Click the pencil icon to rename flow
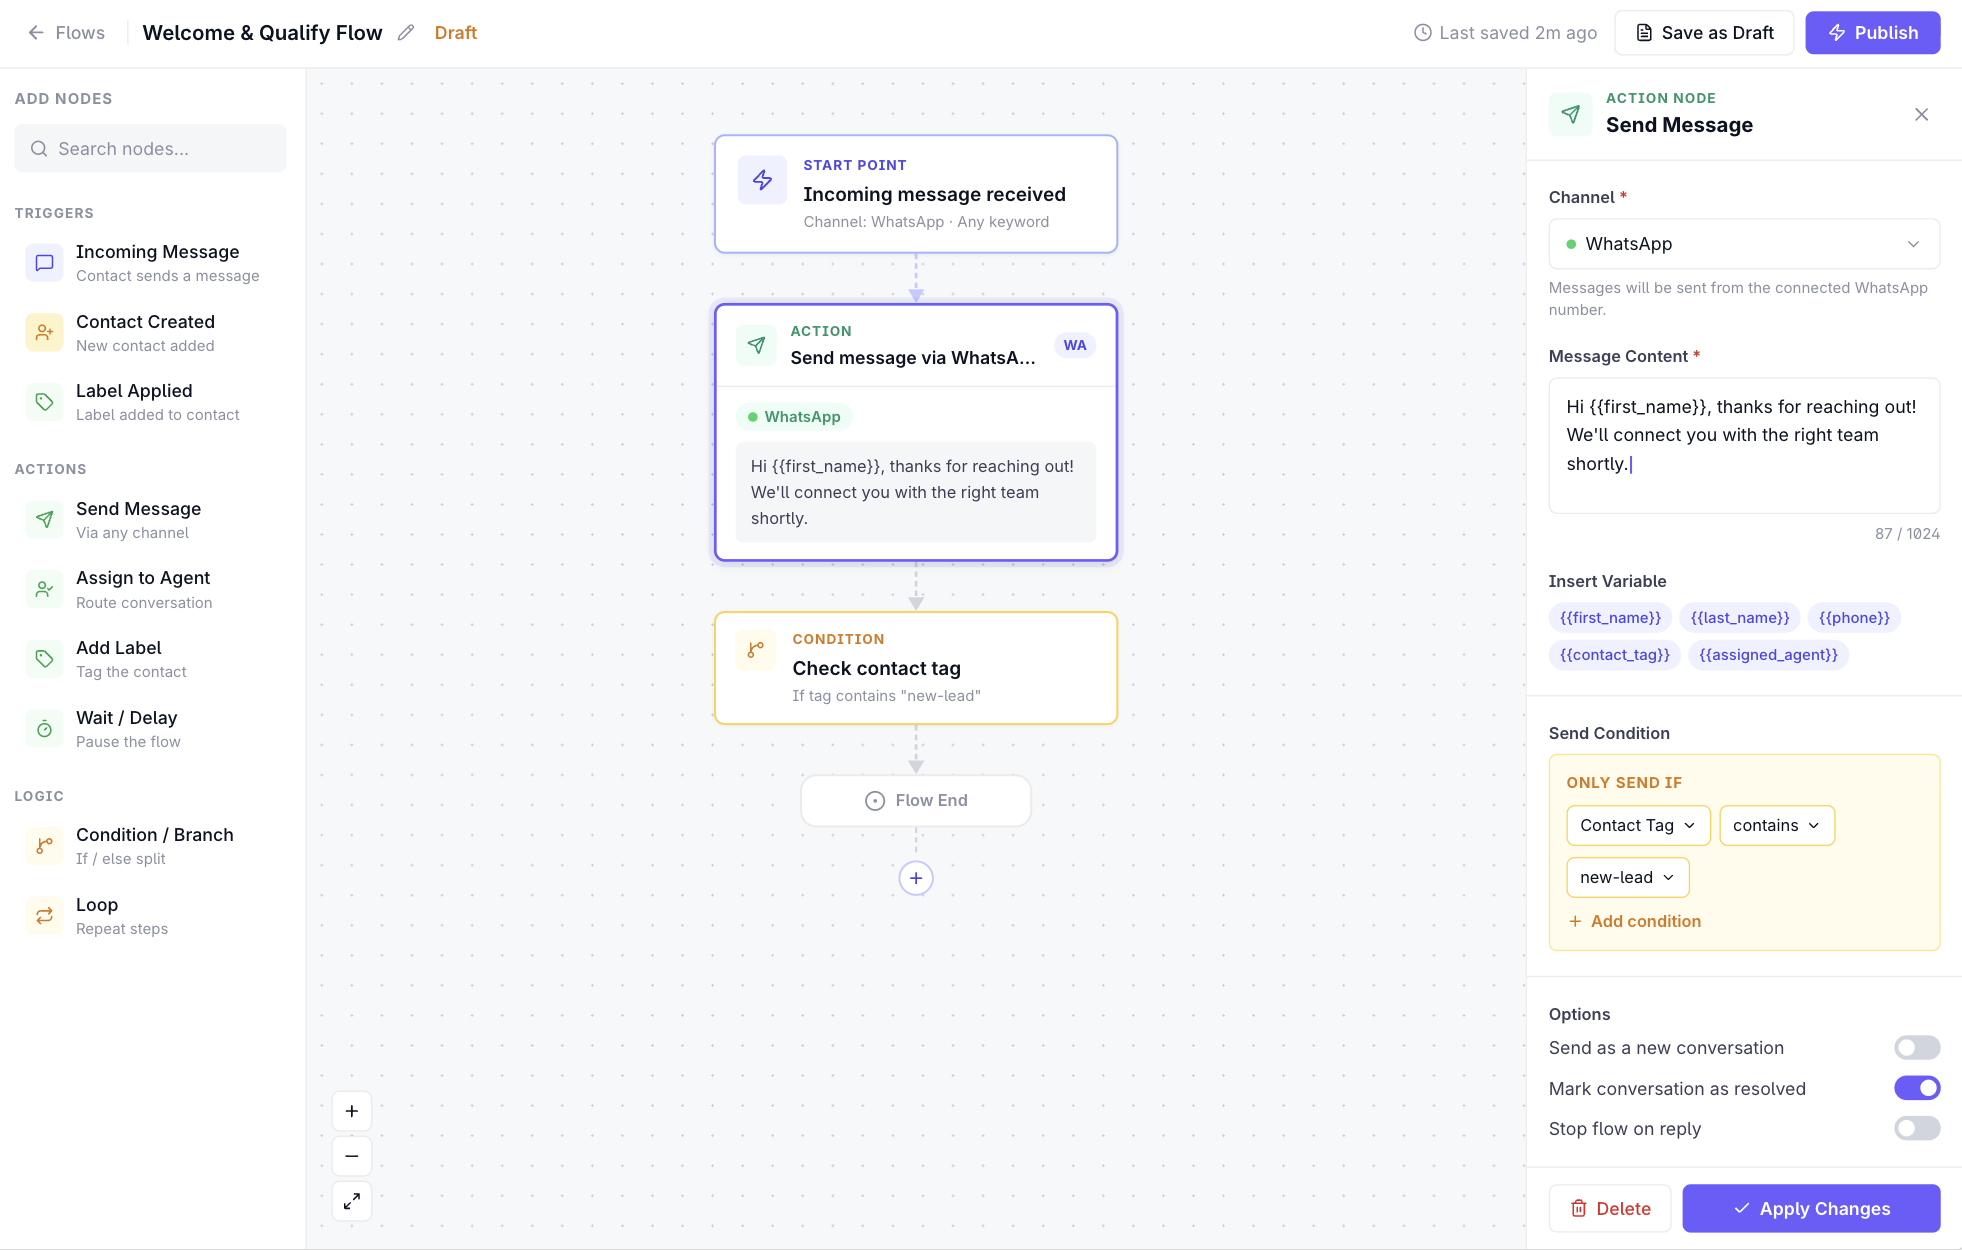The height and width of the screenshot is (1250, 1962). tap(406, 33)
